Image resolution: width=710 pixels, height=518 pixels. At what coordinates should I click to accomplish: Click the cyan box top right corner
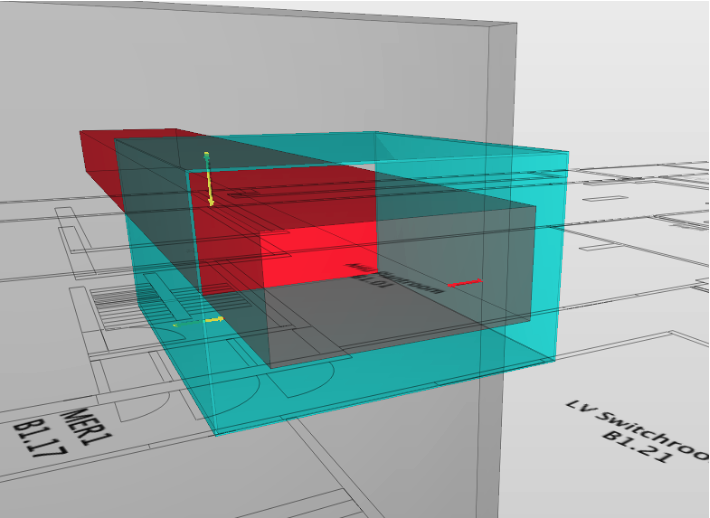567,152
